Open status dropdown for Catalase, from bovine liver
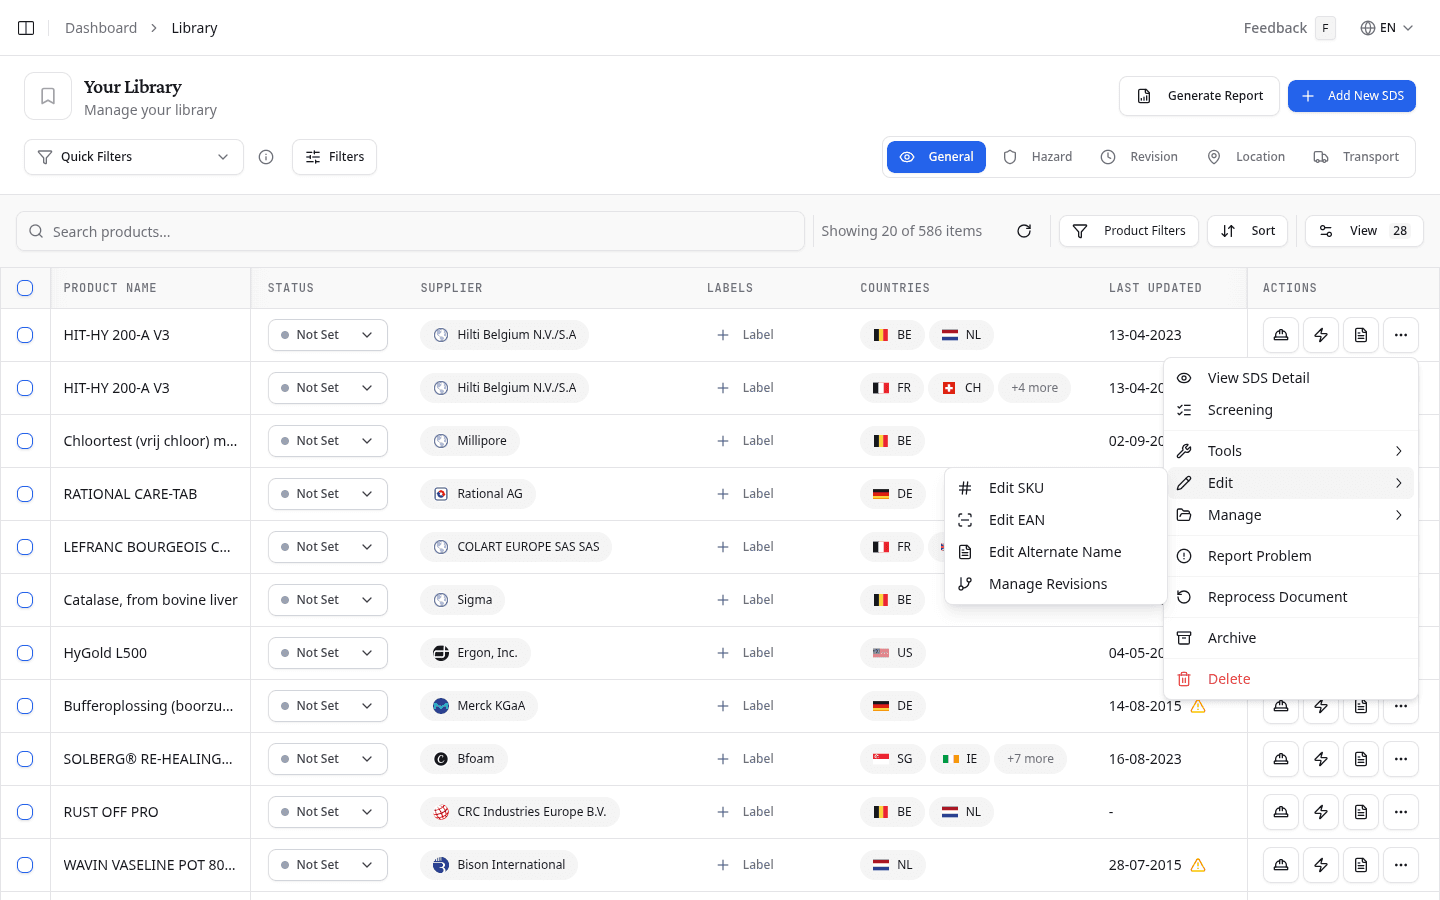 coord(327,600)
